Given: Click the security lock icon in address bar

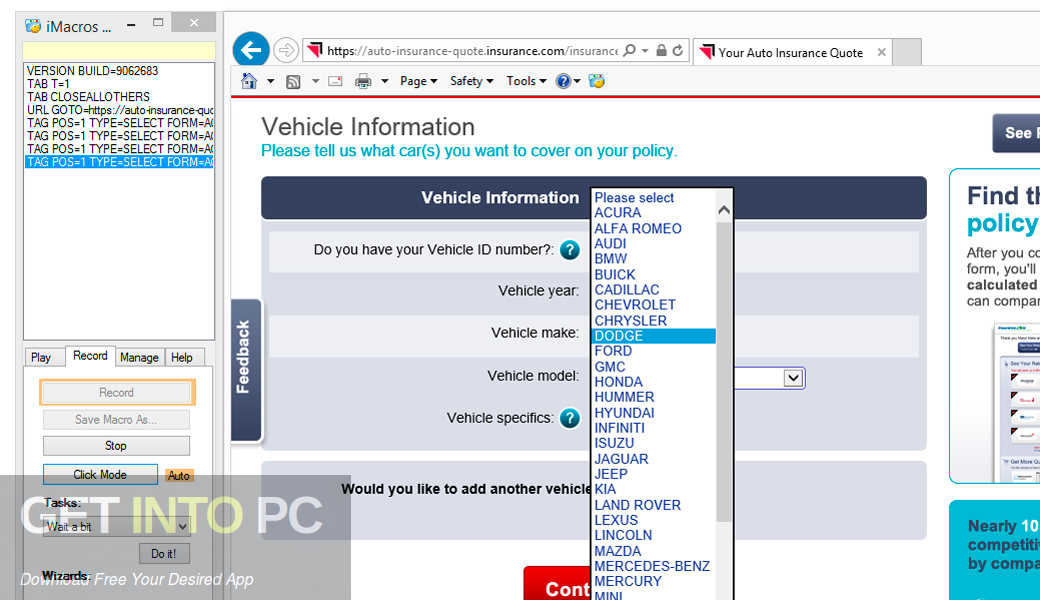Looking at the screenshot, I should click(661, 50).
